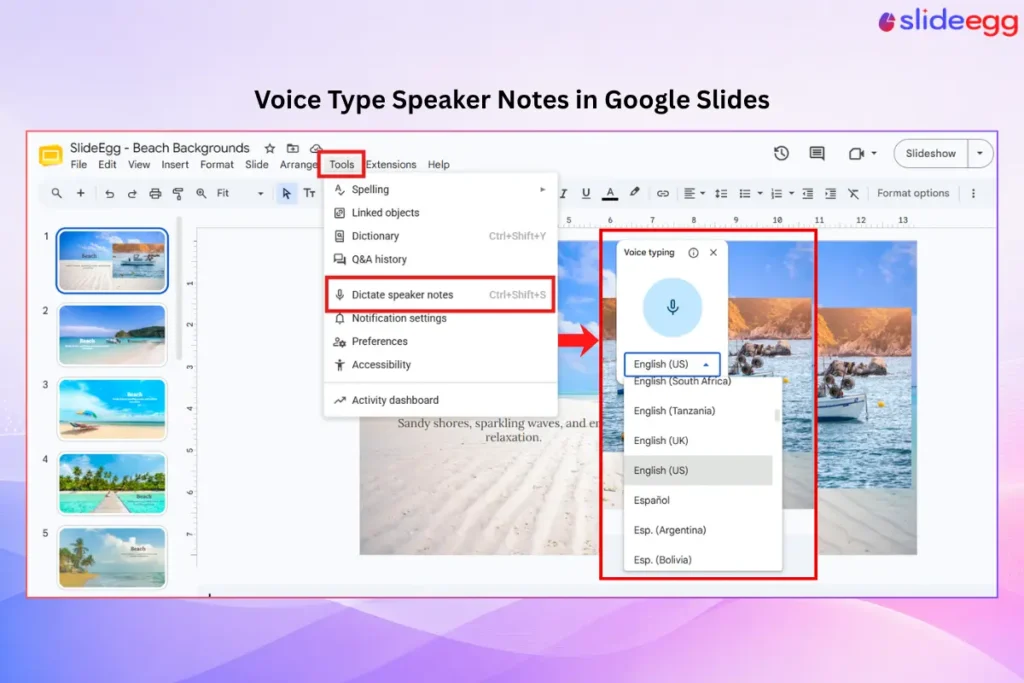Select the text box Tt tool
Screen dimensions: 1024x683
310,193
